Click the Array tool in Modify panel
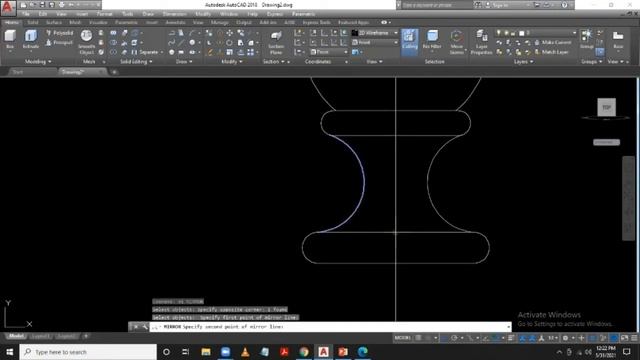 click(251, 52)
